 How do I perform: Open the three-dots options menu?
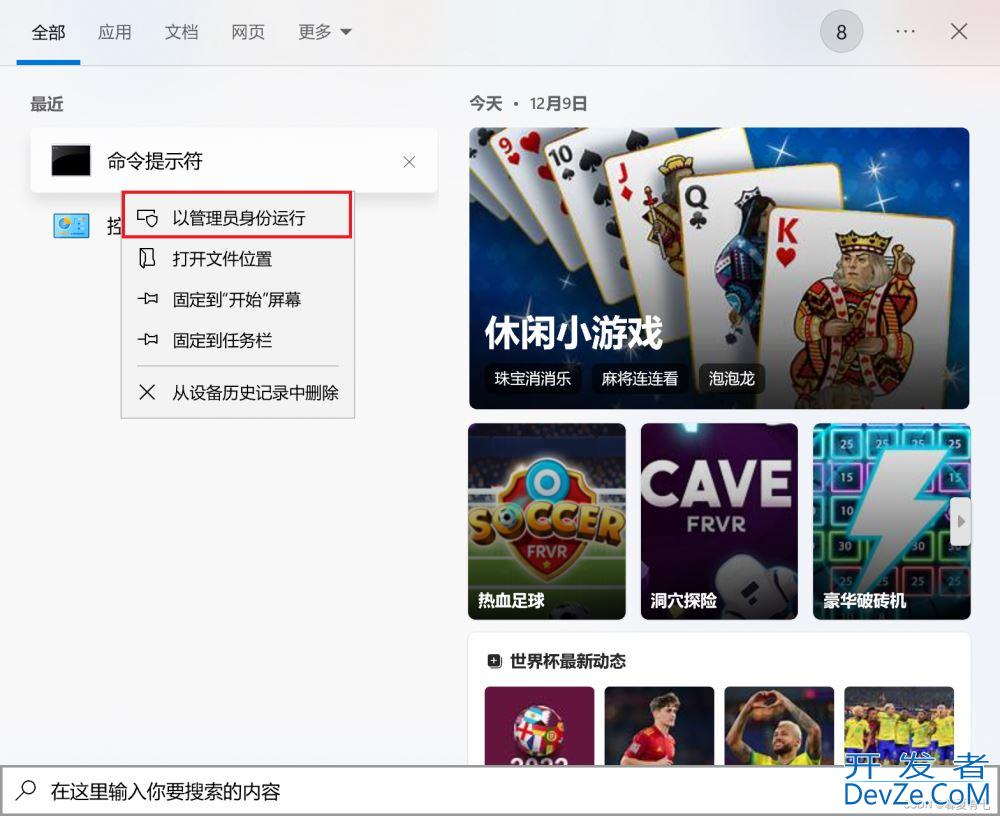906,31
